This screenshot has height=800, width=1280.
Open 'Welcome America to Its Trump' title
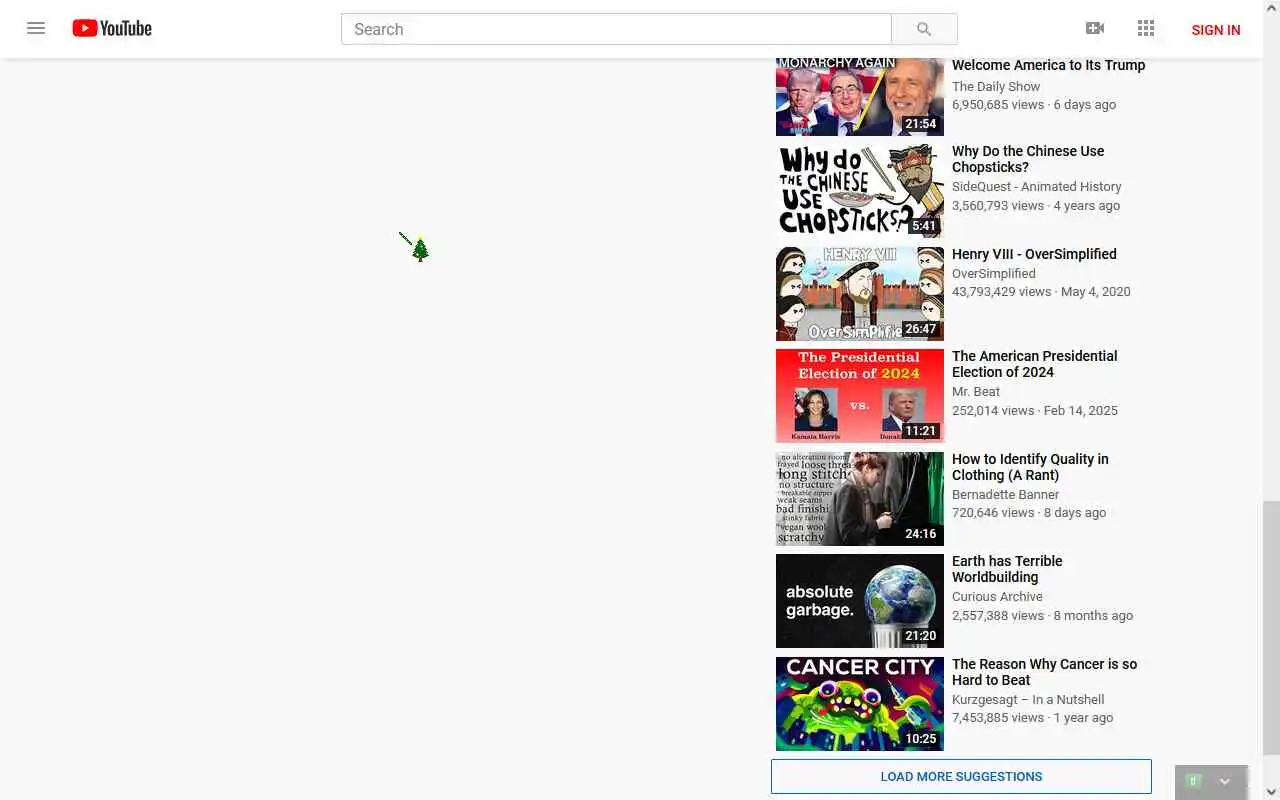click(1048, 65)
